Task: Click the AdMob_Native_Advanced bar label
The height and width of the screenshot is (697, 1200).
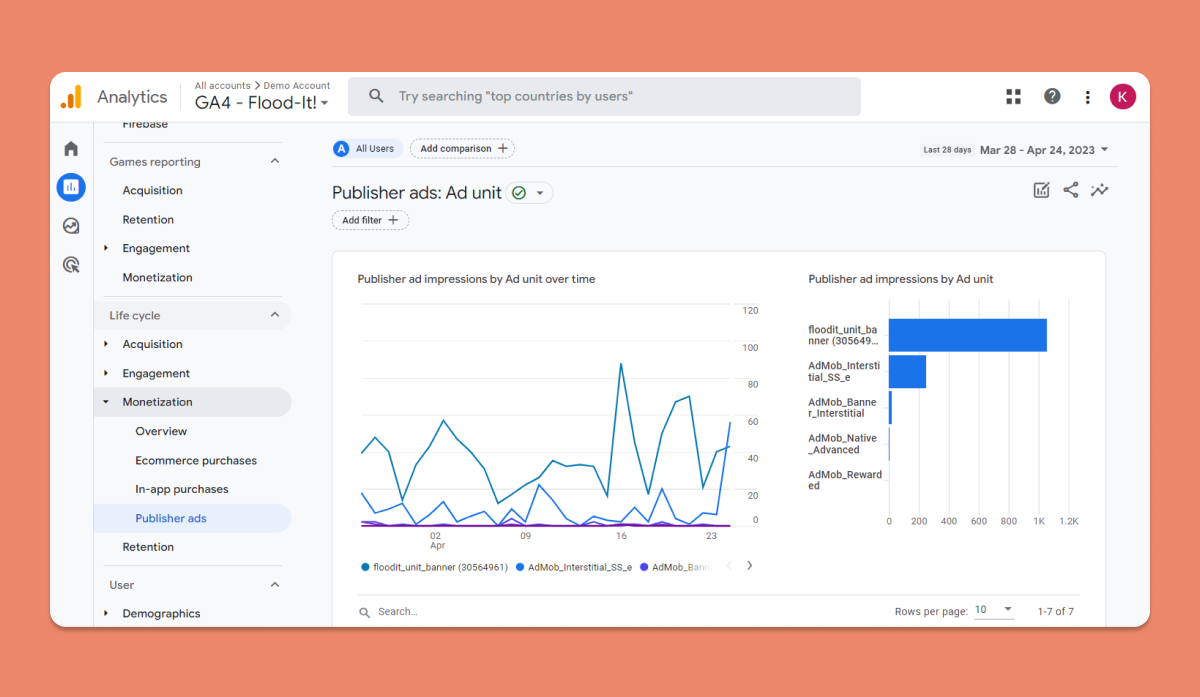Action: 843,444
